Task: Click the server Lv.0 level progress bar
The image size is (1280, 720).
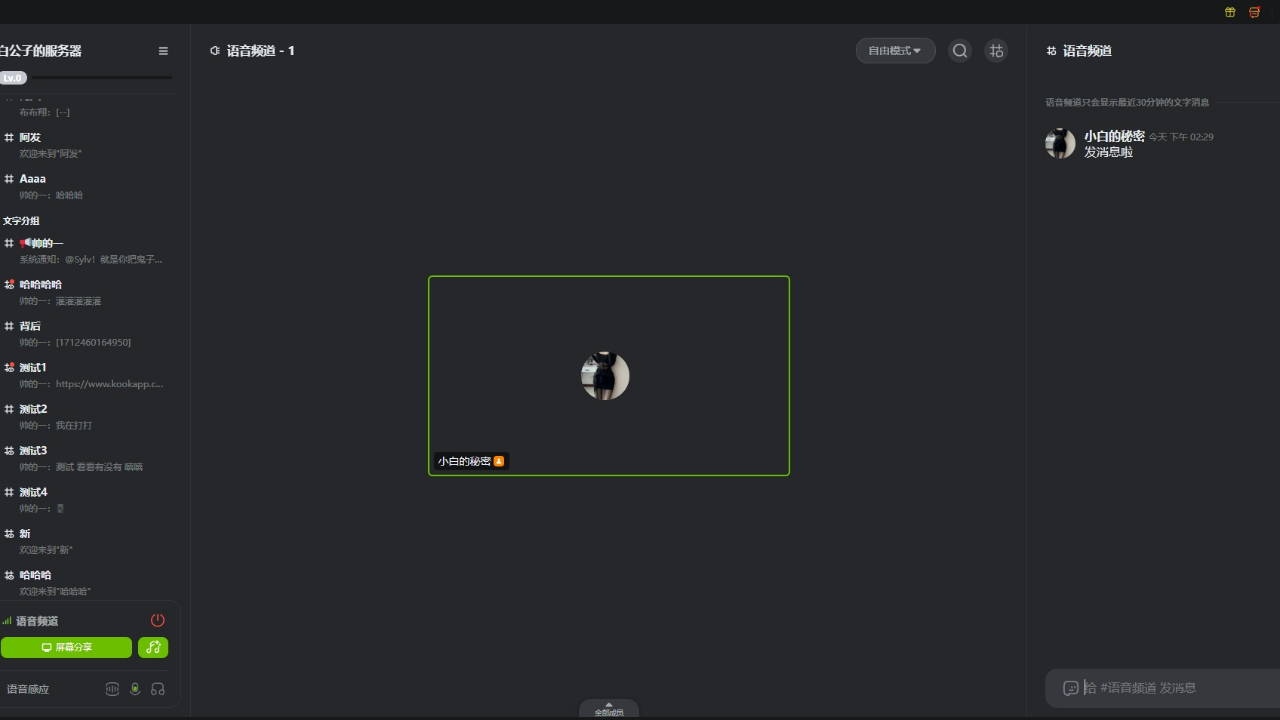Action: [100, 78]
